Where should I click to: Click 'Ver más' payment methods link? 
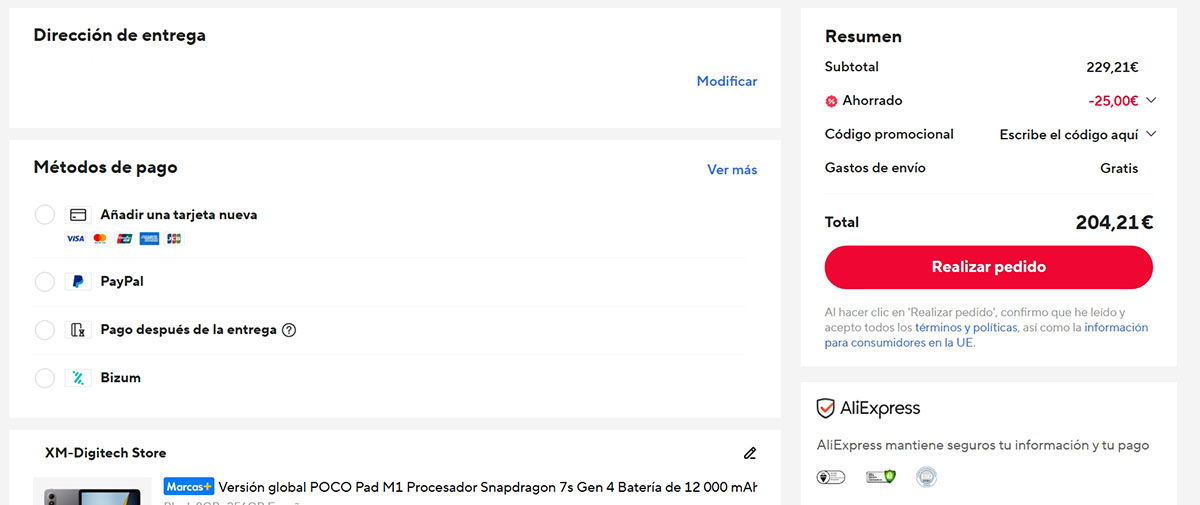click(x=732, y=170)
